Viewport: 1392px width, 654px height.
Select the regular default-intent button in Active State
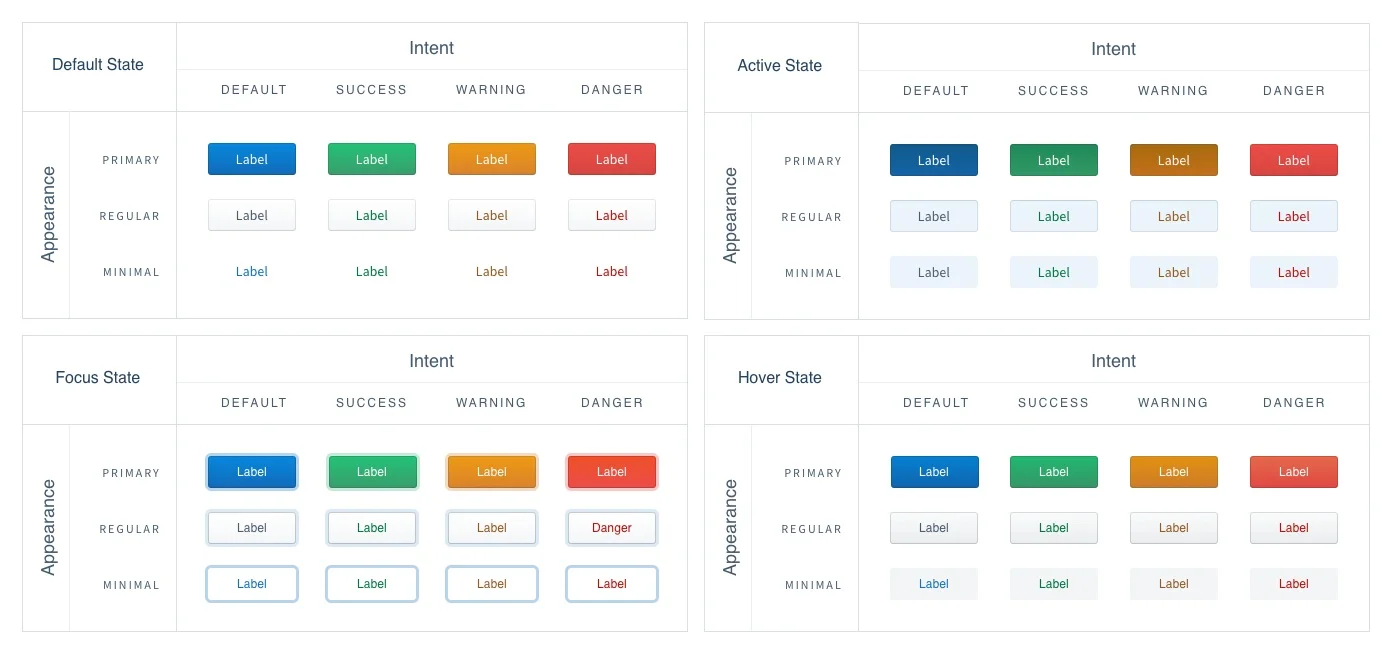click(934, 216)
